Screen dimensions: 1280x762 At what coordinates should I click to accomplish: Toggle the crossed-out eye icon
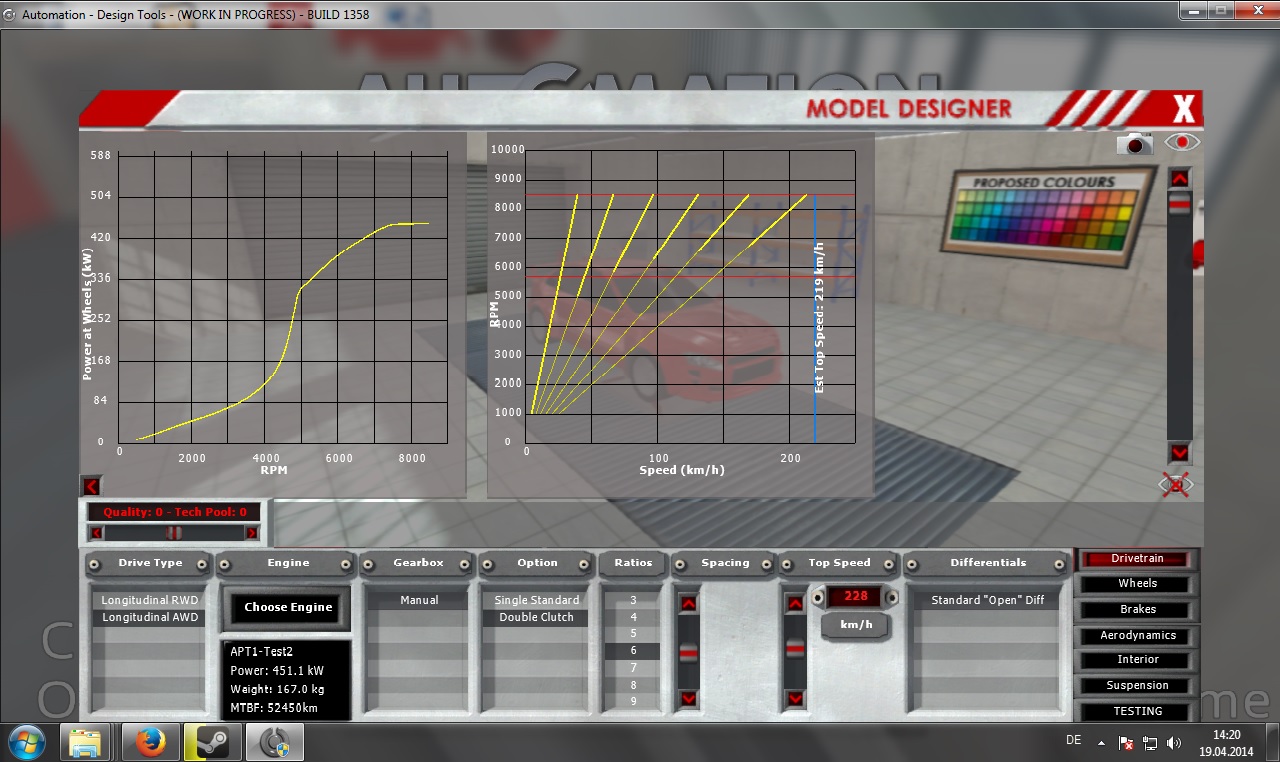[x=1176, y=485]
